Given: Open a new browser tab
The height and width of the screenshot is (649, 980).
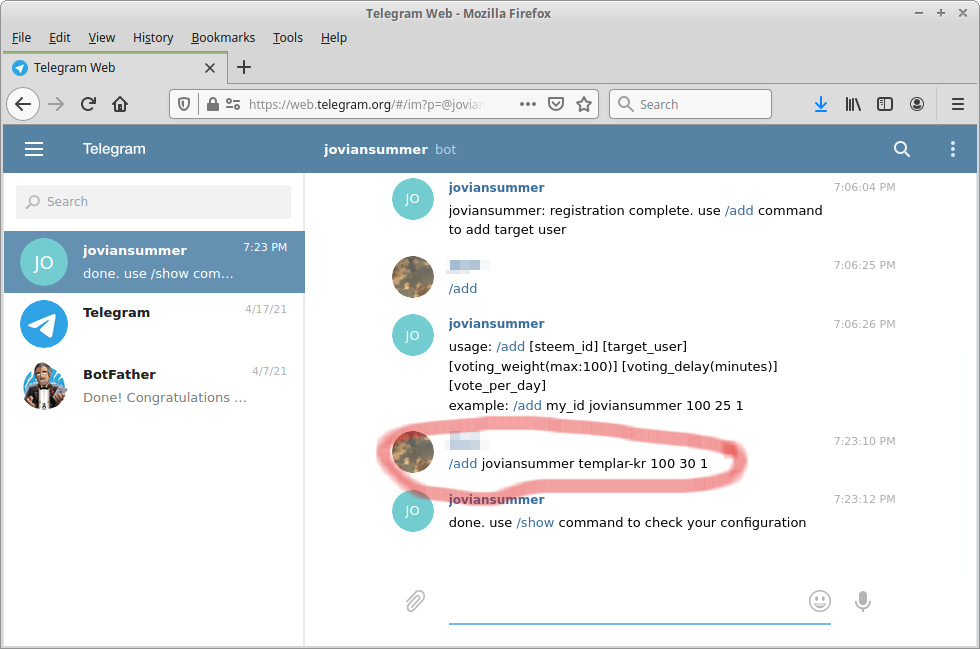Looking at the screenshot, I should [244, 67].
